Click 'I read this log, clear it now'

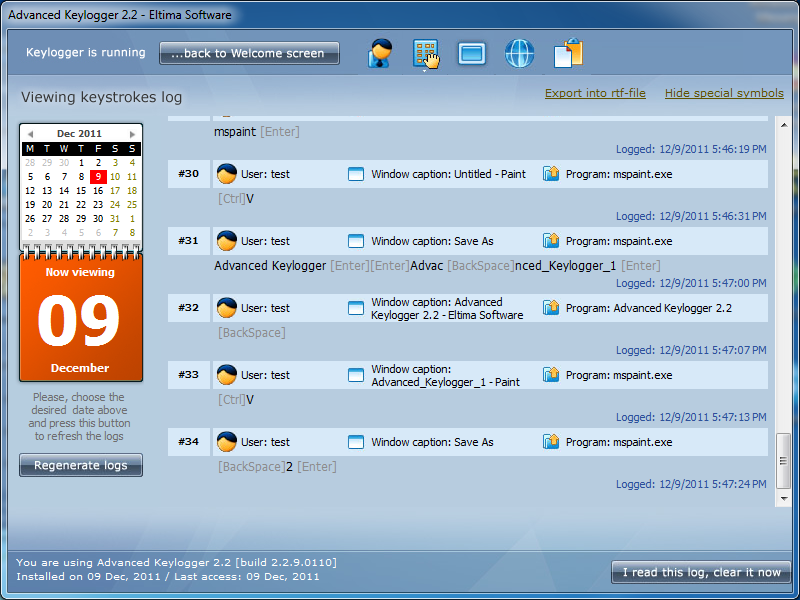point(701,572)
